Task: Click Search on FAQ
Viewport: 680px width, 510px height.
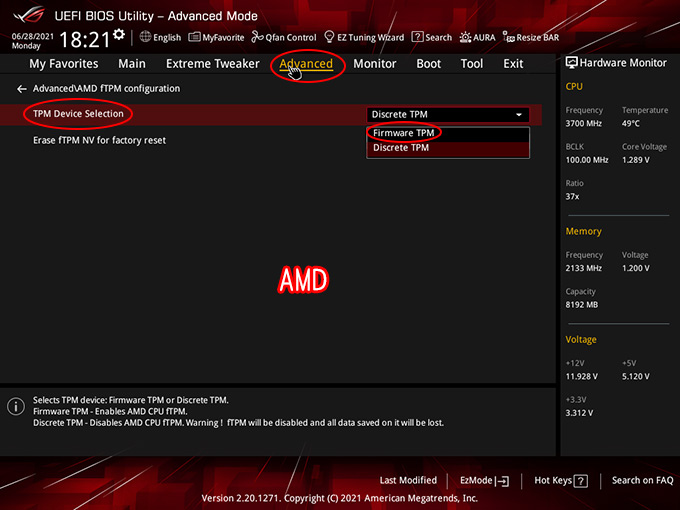Action: tap(642, 480)
